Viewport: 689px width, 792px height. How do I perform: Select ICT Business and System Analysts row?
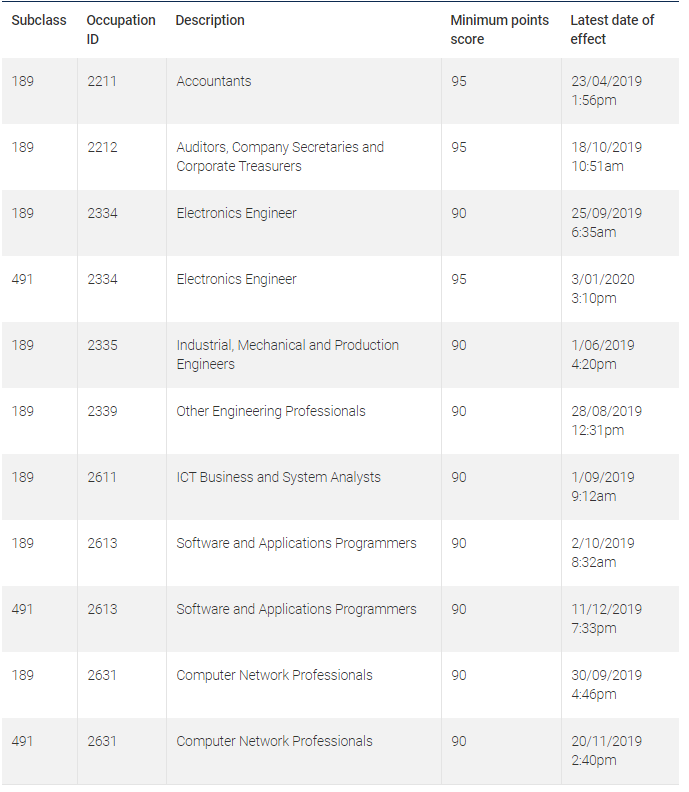coord(278,477)
